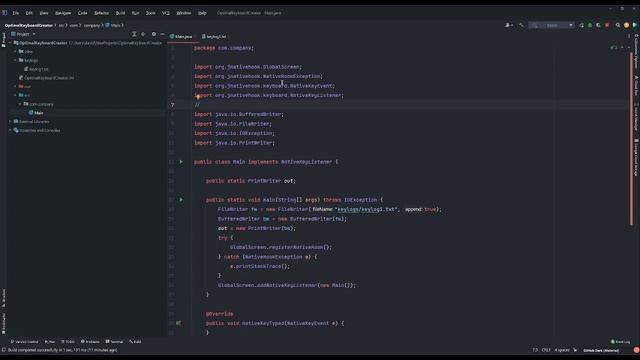Hide the Project tool window
Viewport: 640px width, 360px height.
(162, 34)
